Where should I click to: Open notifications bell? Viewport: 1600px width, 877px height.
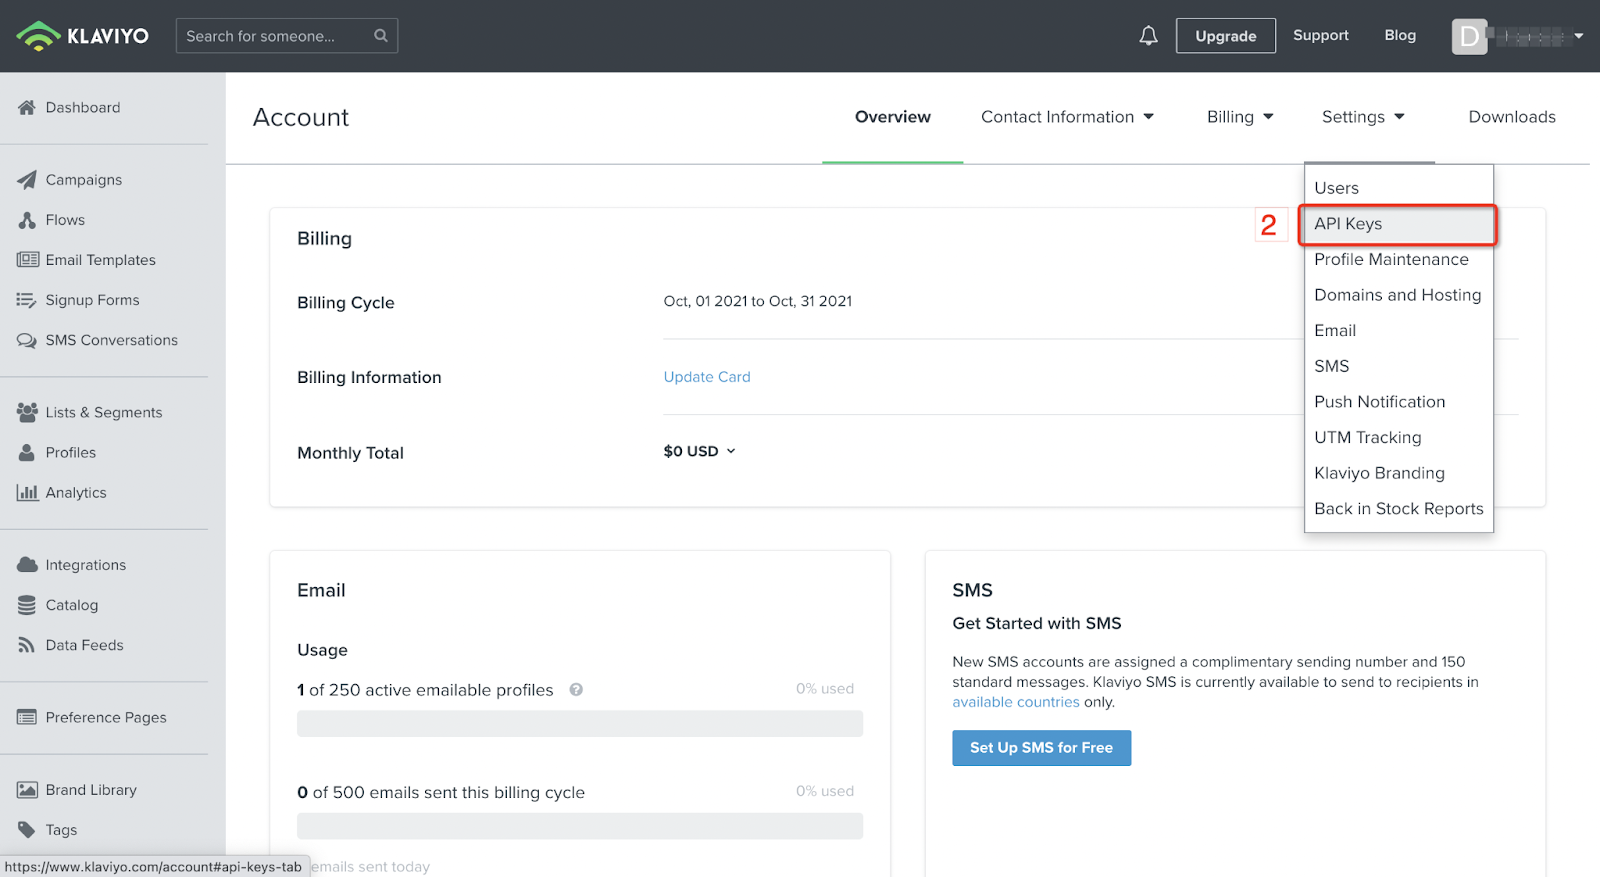(1148, 36)
